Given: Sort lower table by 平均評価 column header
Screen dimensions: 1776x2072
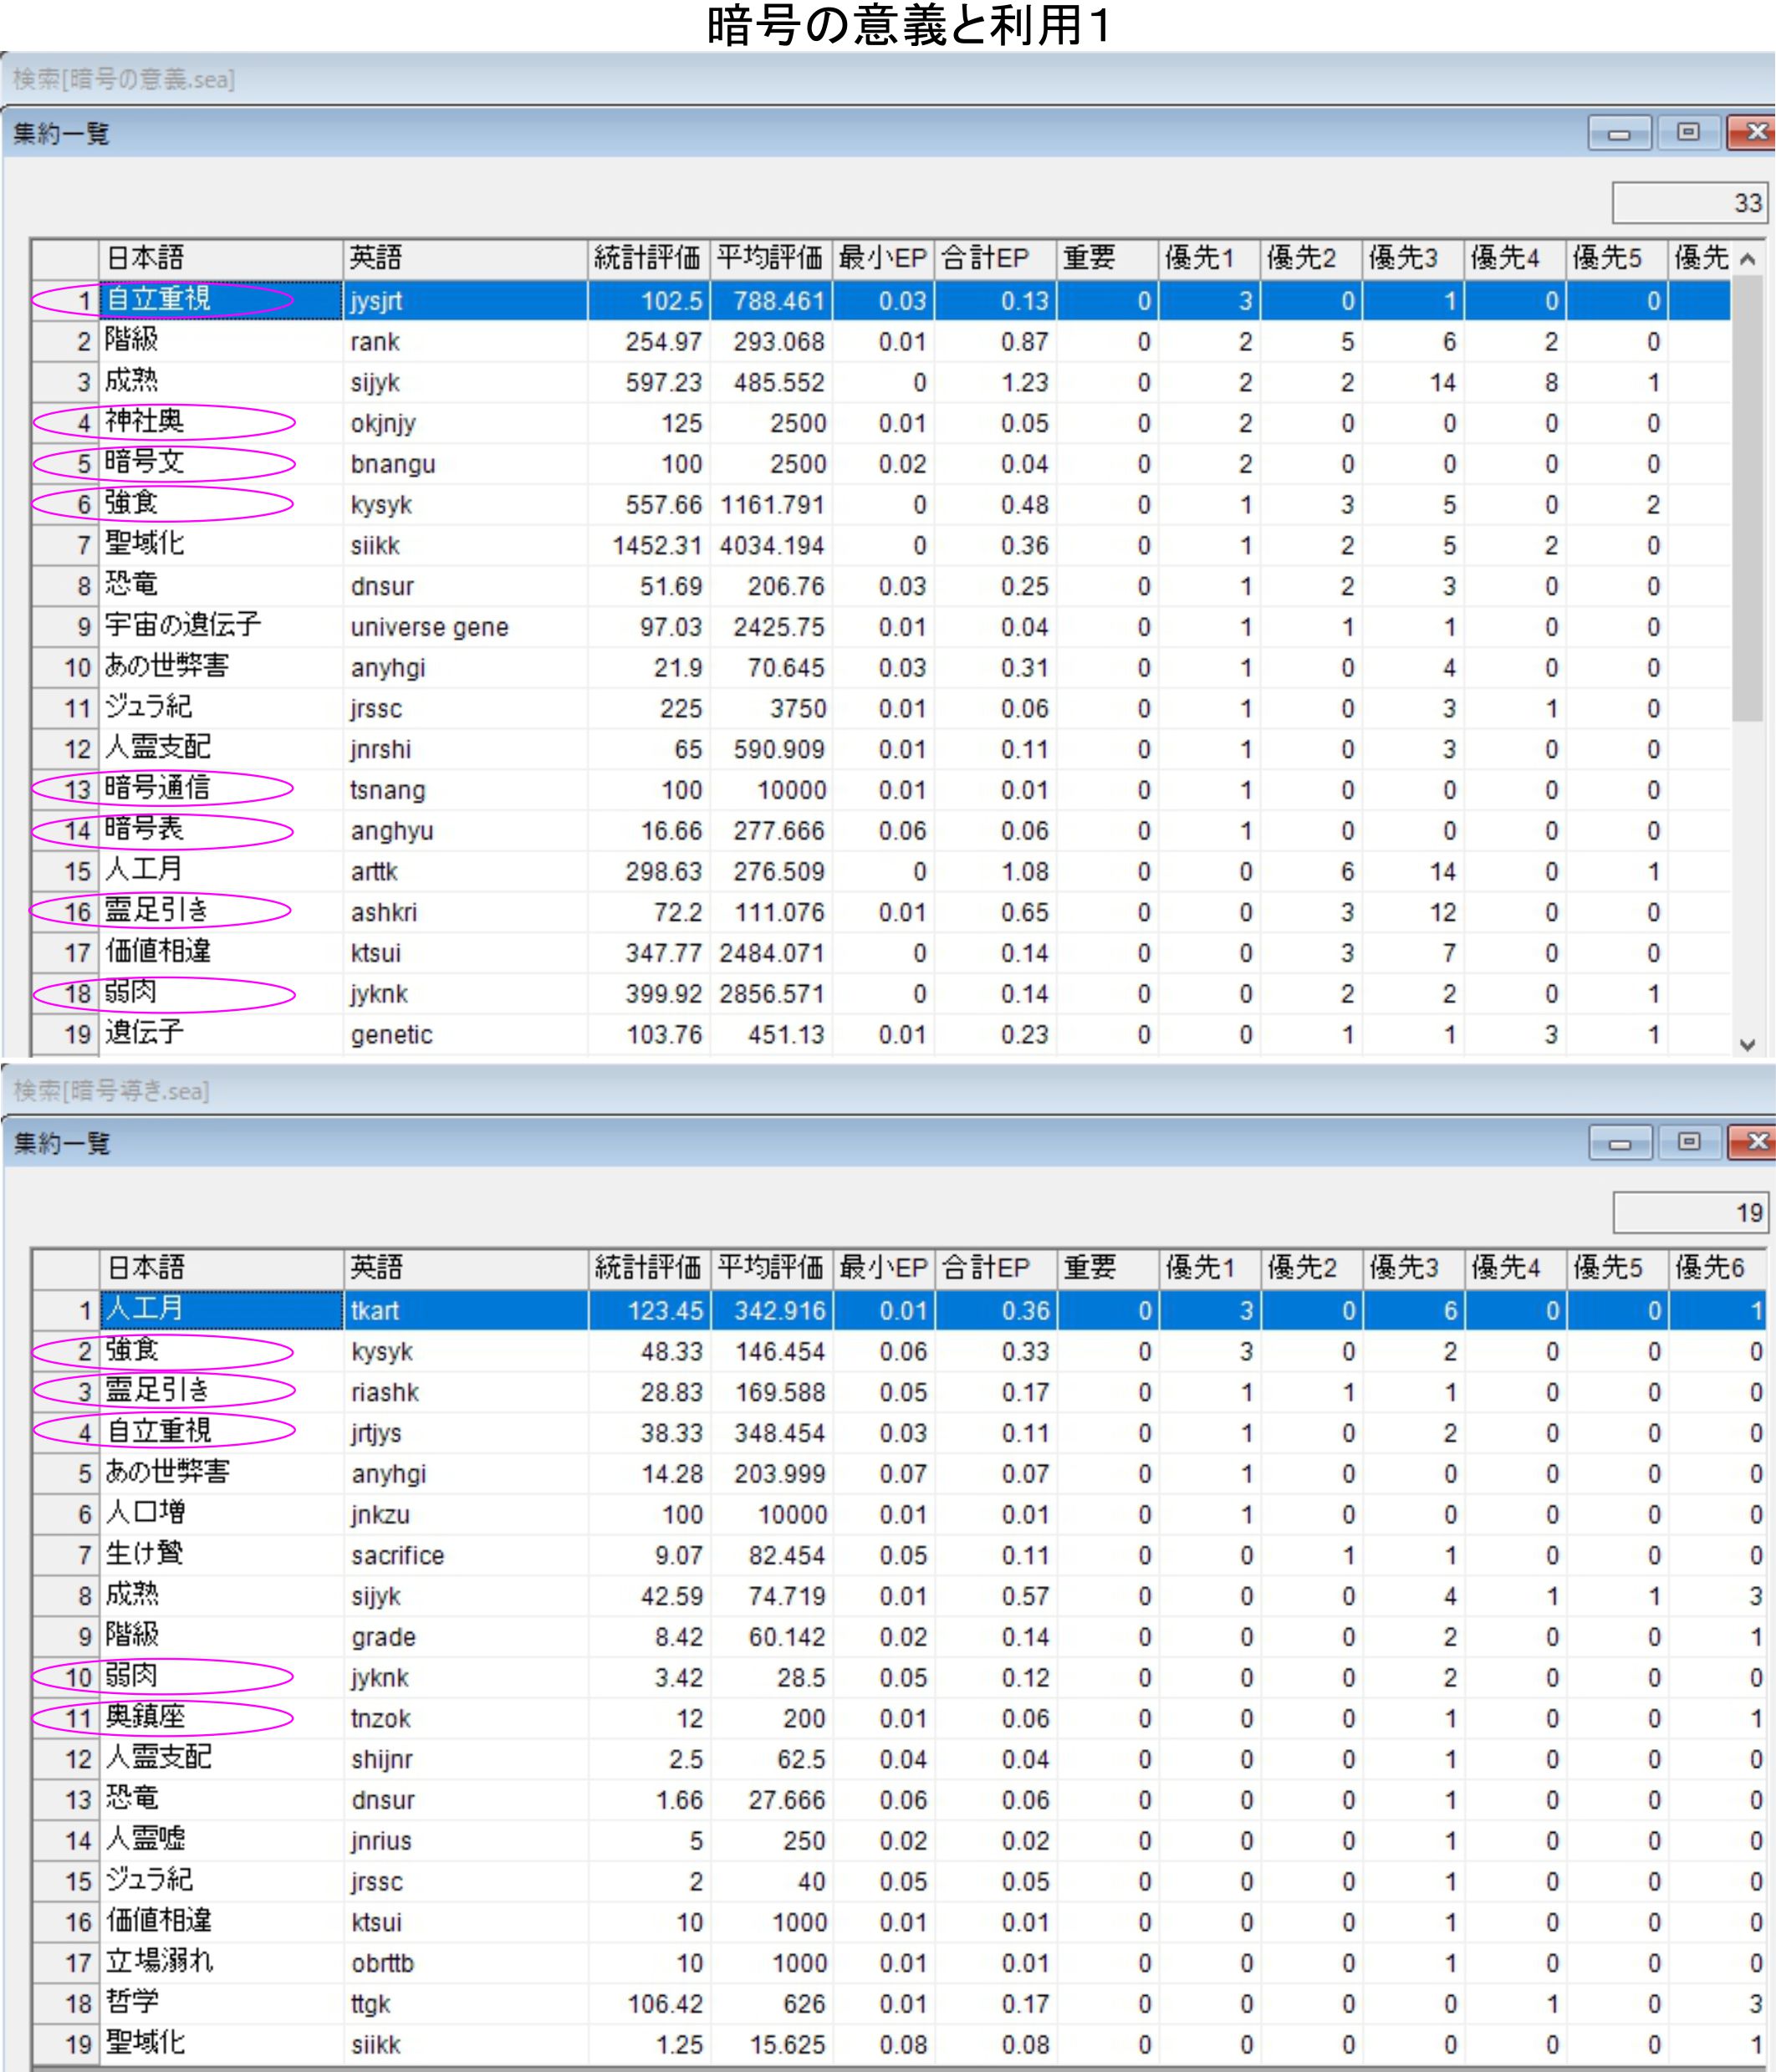Looking at the screenshot, I should (770, 1268).
